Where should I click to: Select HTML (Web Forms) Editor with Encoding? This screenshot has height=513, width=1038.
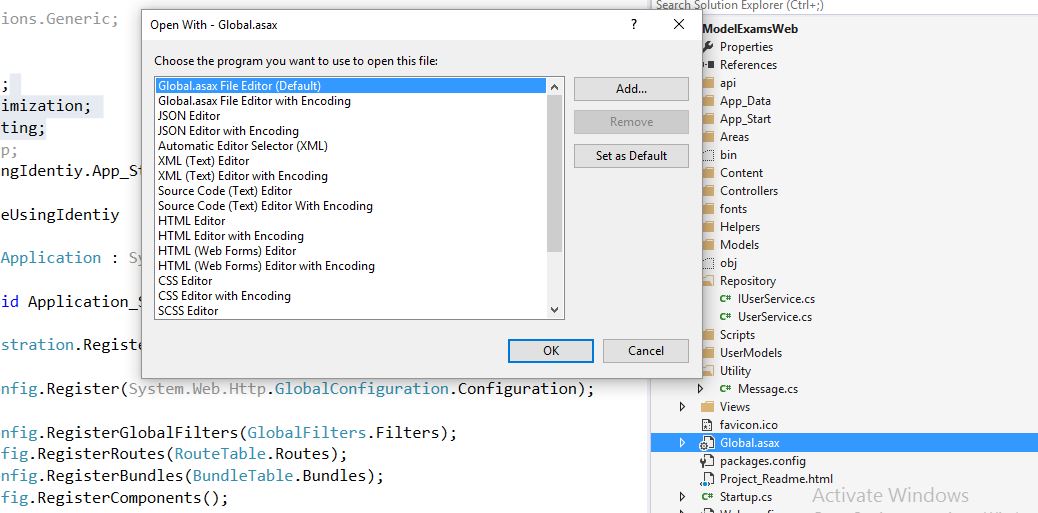tap(266, 266)
